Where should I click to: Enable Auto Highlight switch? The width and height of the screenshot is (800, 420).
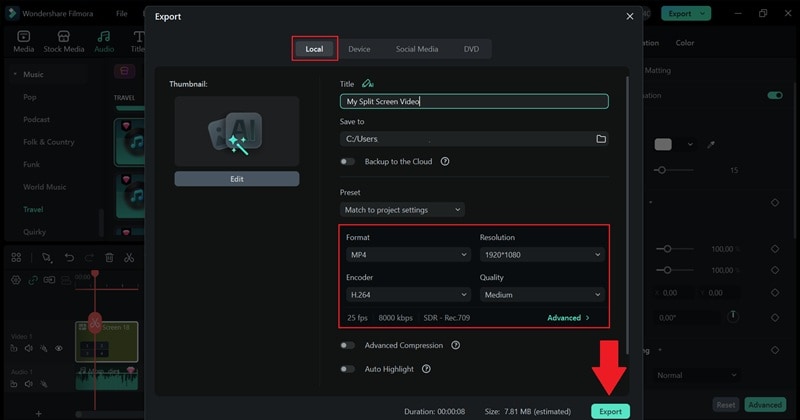click(x=347, y=369)
